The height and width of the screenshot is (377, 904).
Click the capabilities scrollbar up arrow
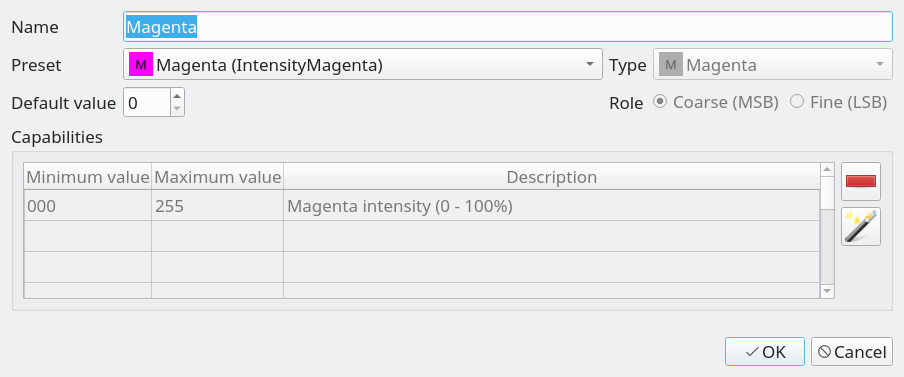point(827,169)
